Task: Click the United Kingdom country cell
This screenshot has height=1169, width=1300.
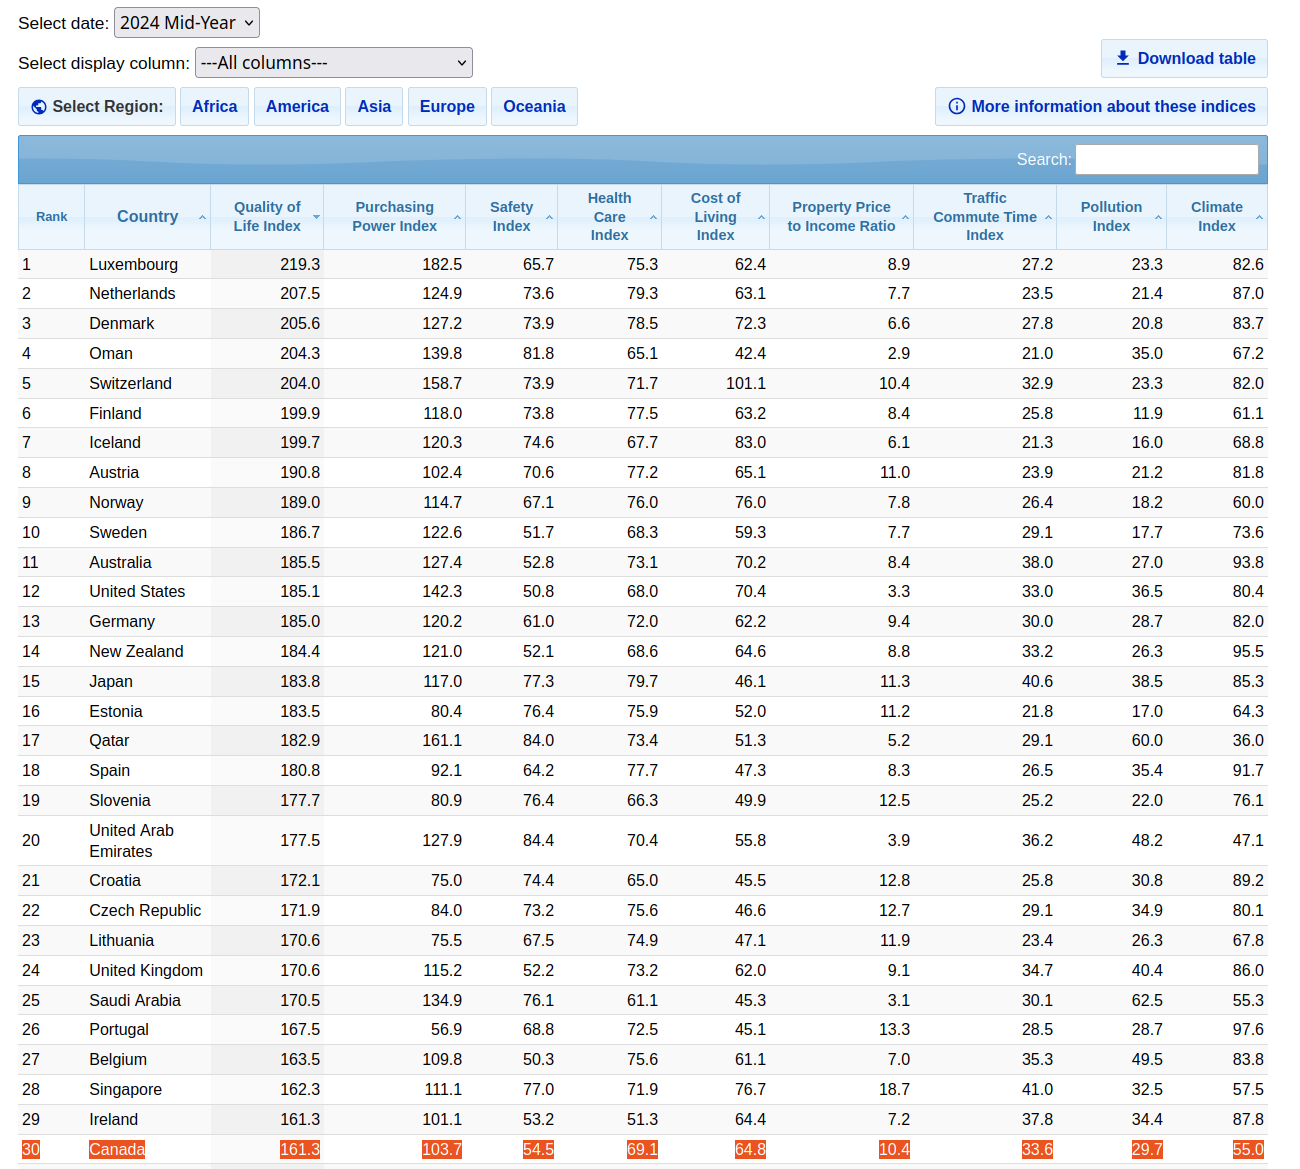Action: (x=146, y=971)
